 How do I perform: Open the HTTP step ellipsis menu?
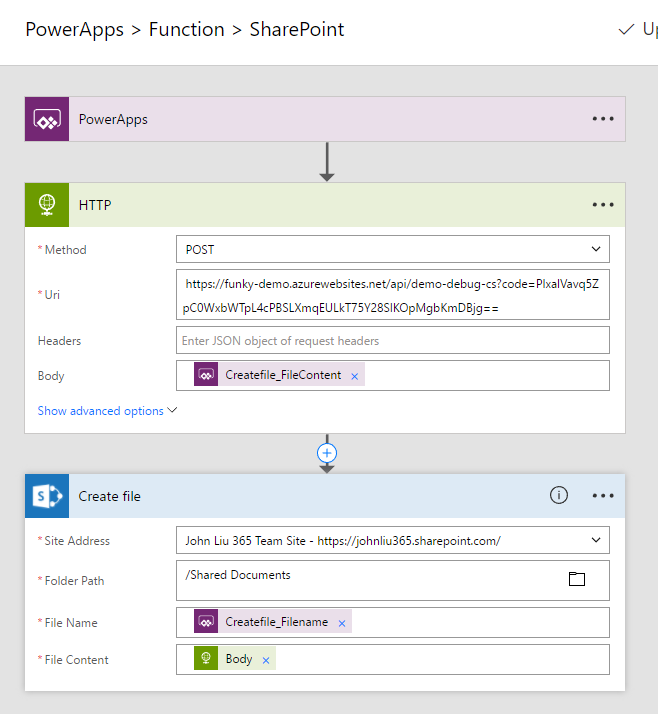[x=602, y=205]
